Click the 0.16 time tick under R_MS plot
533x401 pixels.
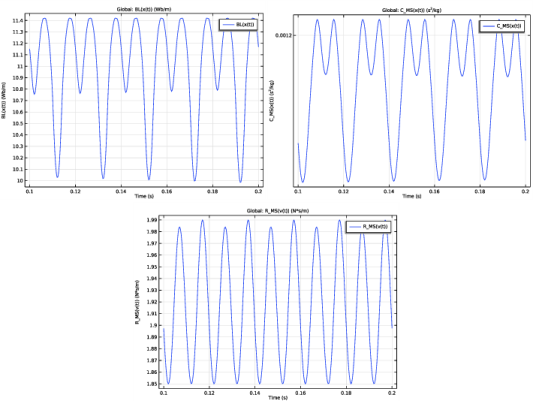[300, 393]
